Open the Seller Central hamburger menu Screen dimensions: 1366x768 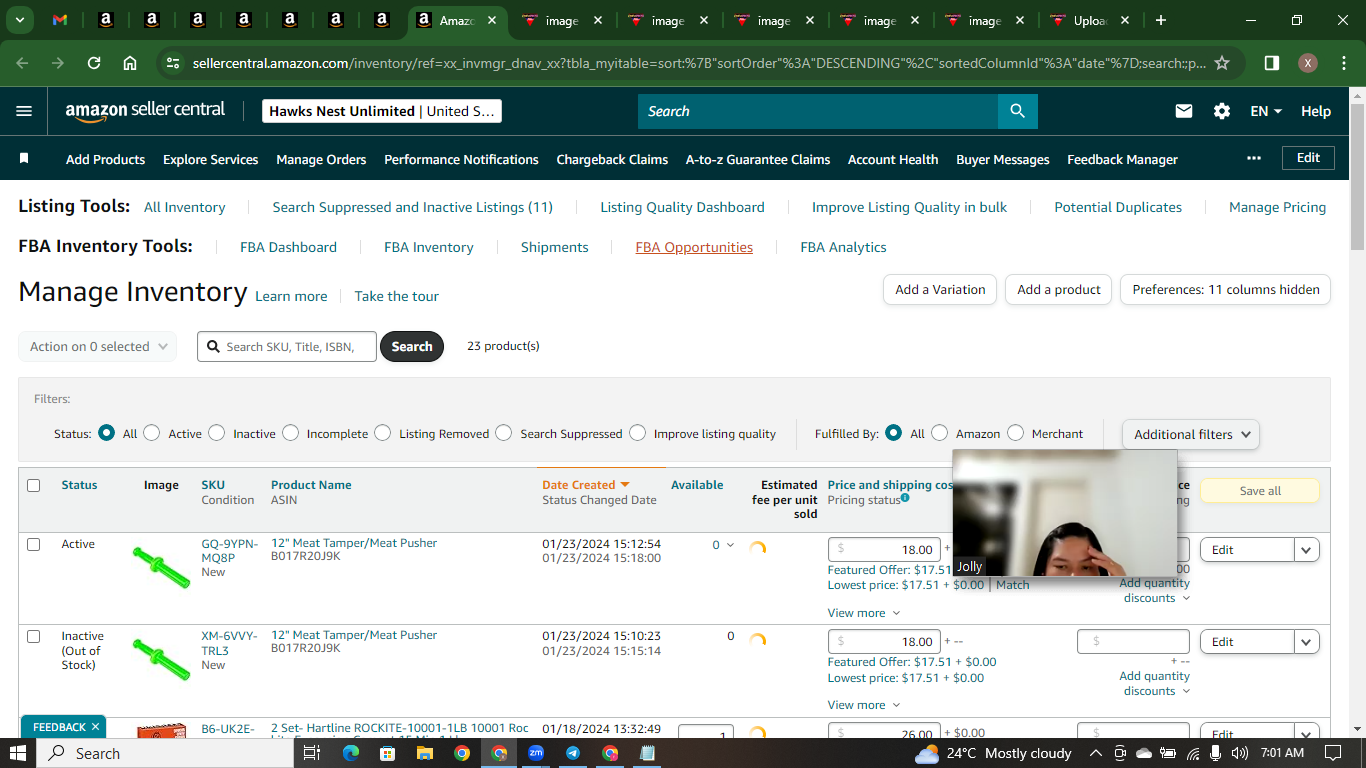pos(24,111)
